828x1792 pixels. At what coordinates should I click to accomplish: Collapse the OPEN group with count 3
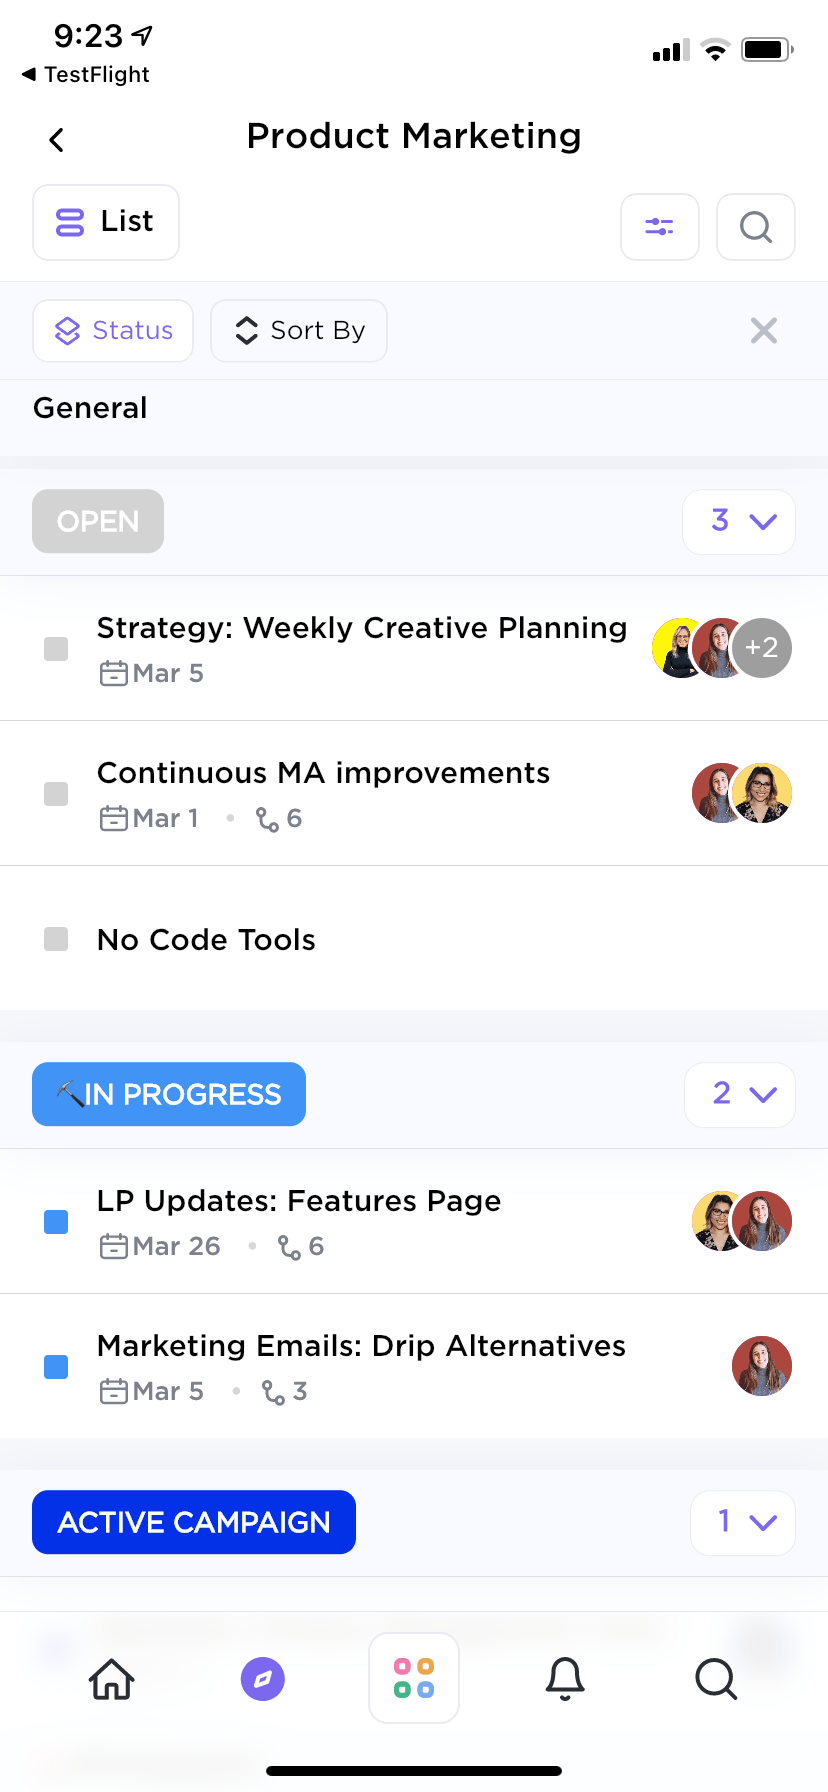(739, 521)
